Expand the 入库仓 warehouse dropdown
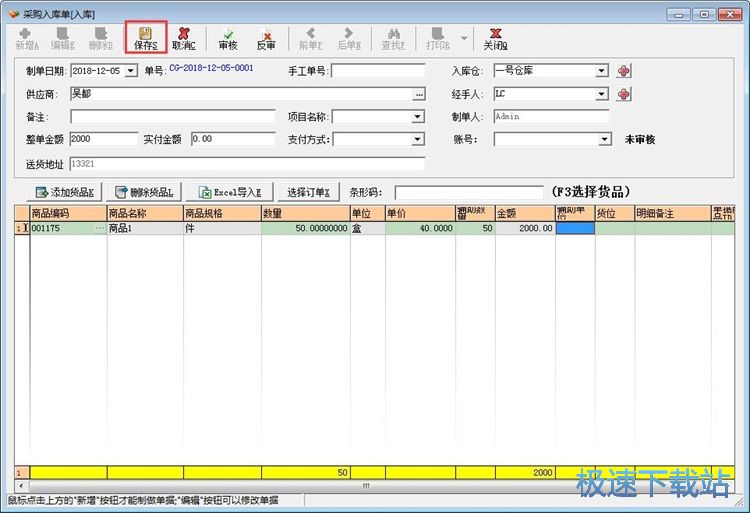This screenshot has width=750, height=513. tap(602, 71)
